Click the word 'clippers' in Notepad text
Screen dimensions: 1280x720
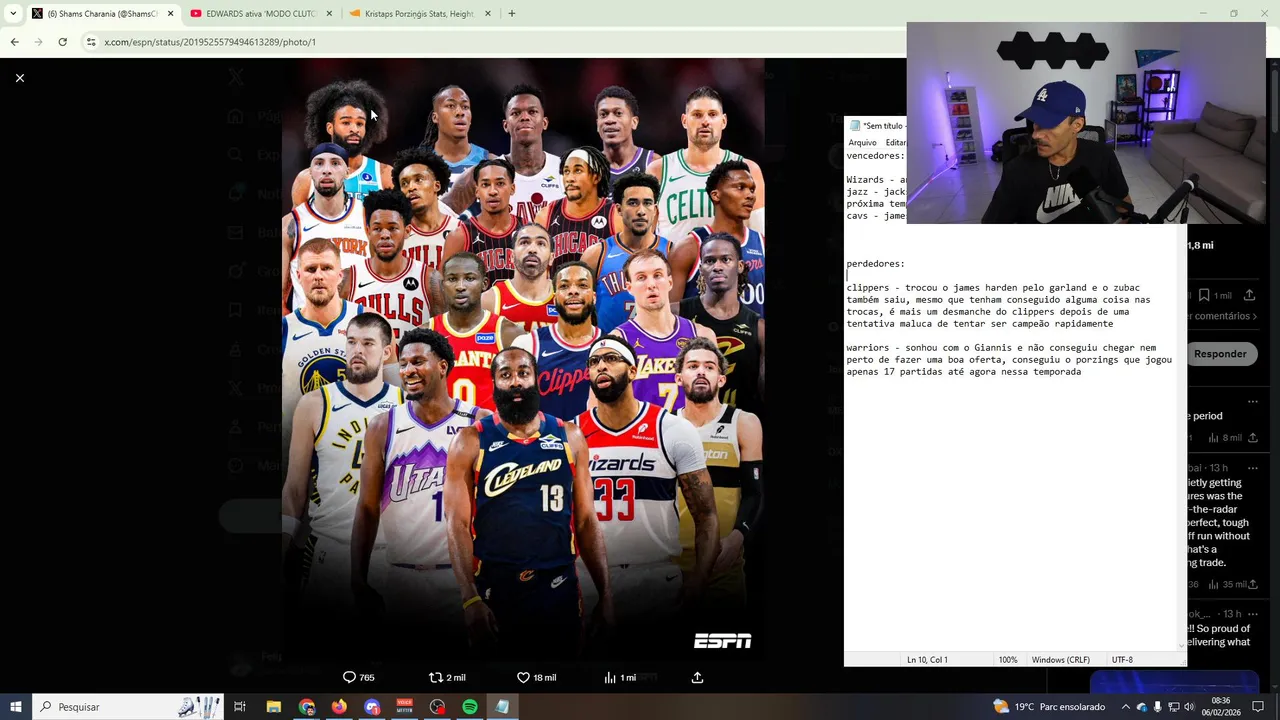pyautogui.click(x=870, y=288)
